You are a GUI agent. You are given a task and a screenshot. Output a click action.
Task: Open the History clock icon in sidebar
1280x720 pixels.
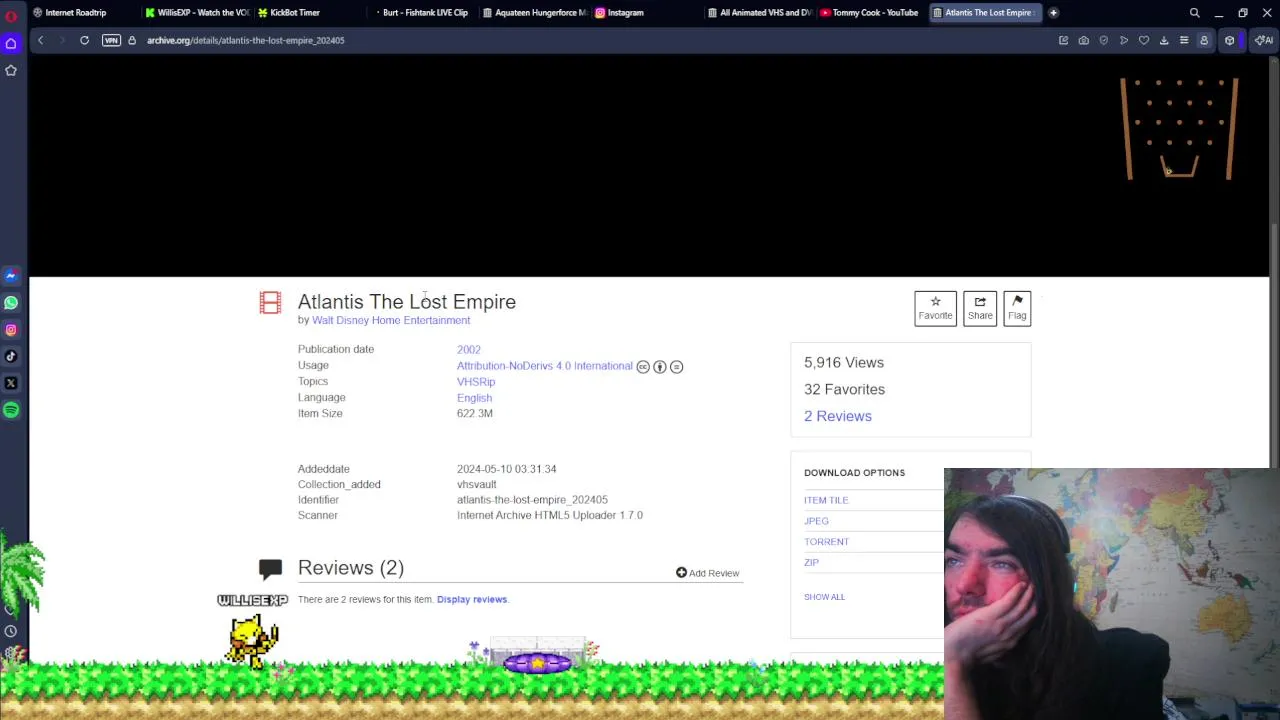(11, 631)
